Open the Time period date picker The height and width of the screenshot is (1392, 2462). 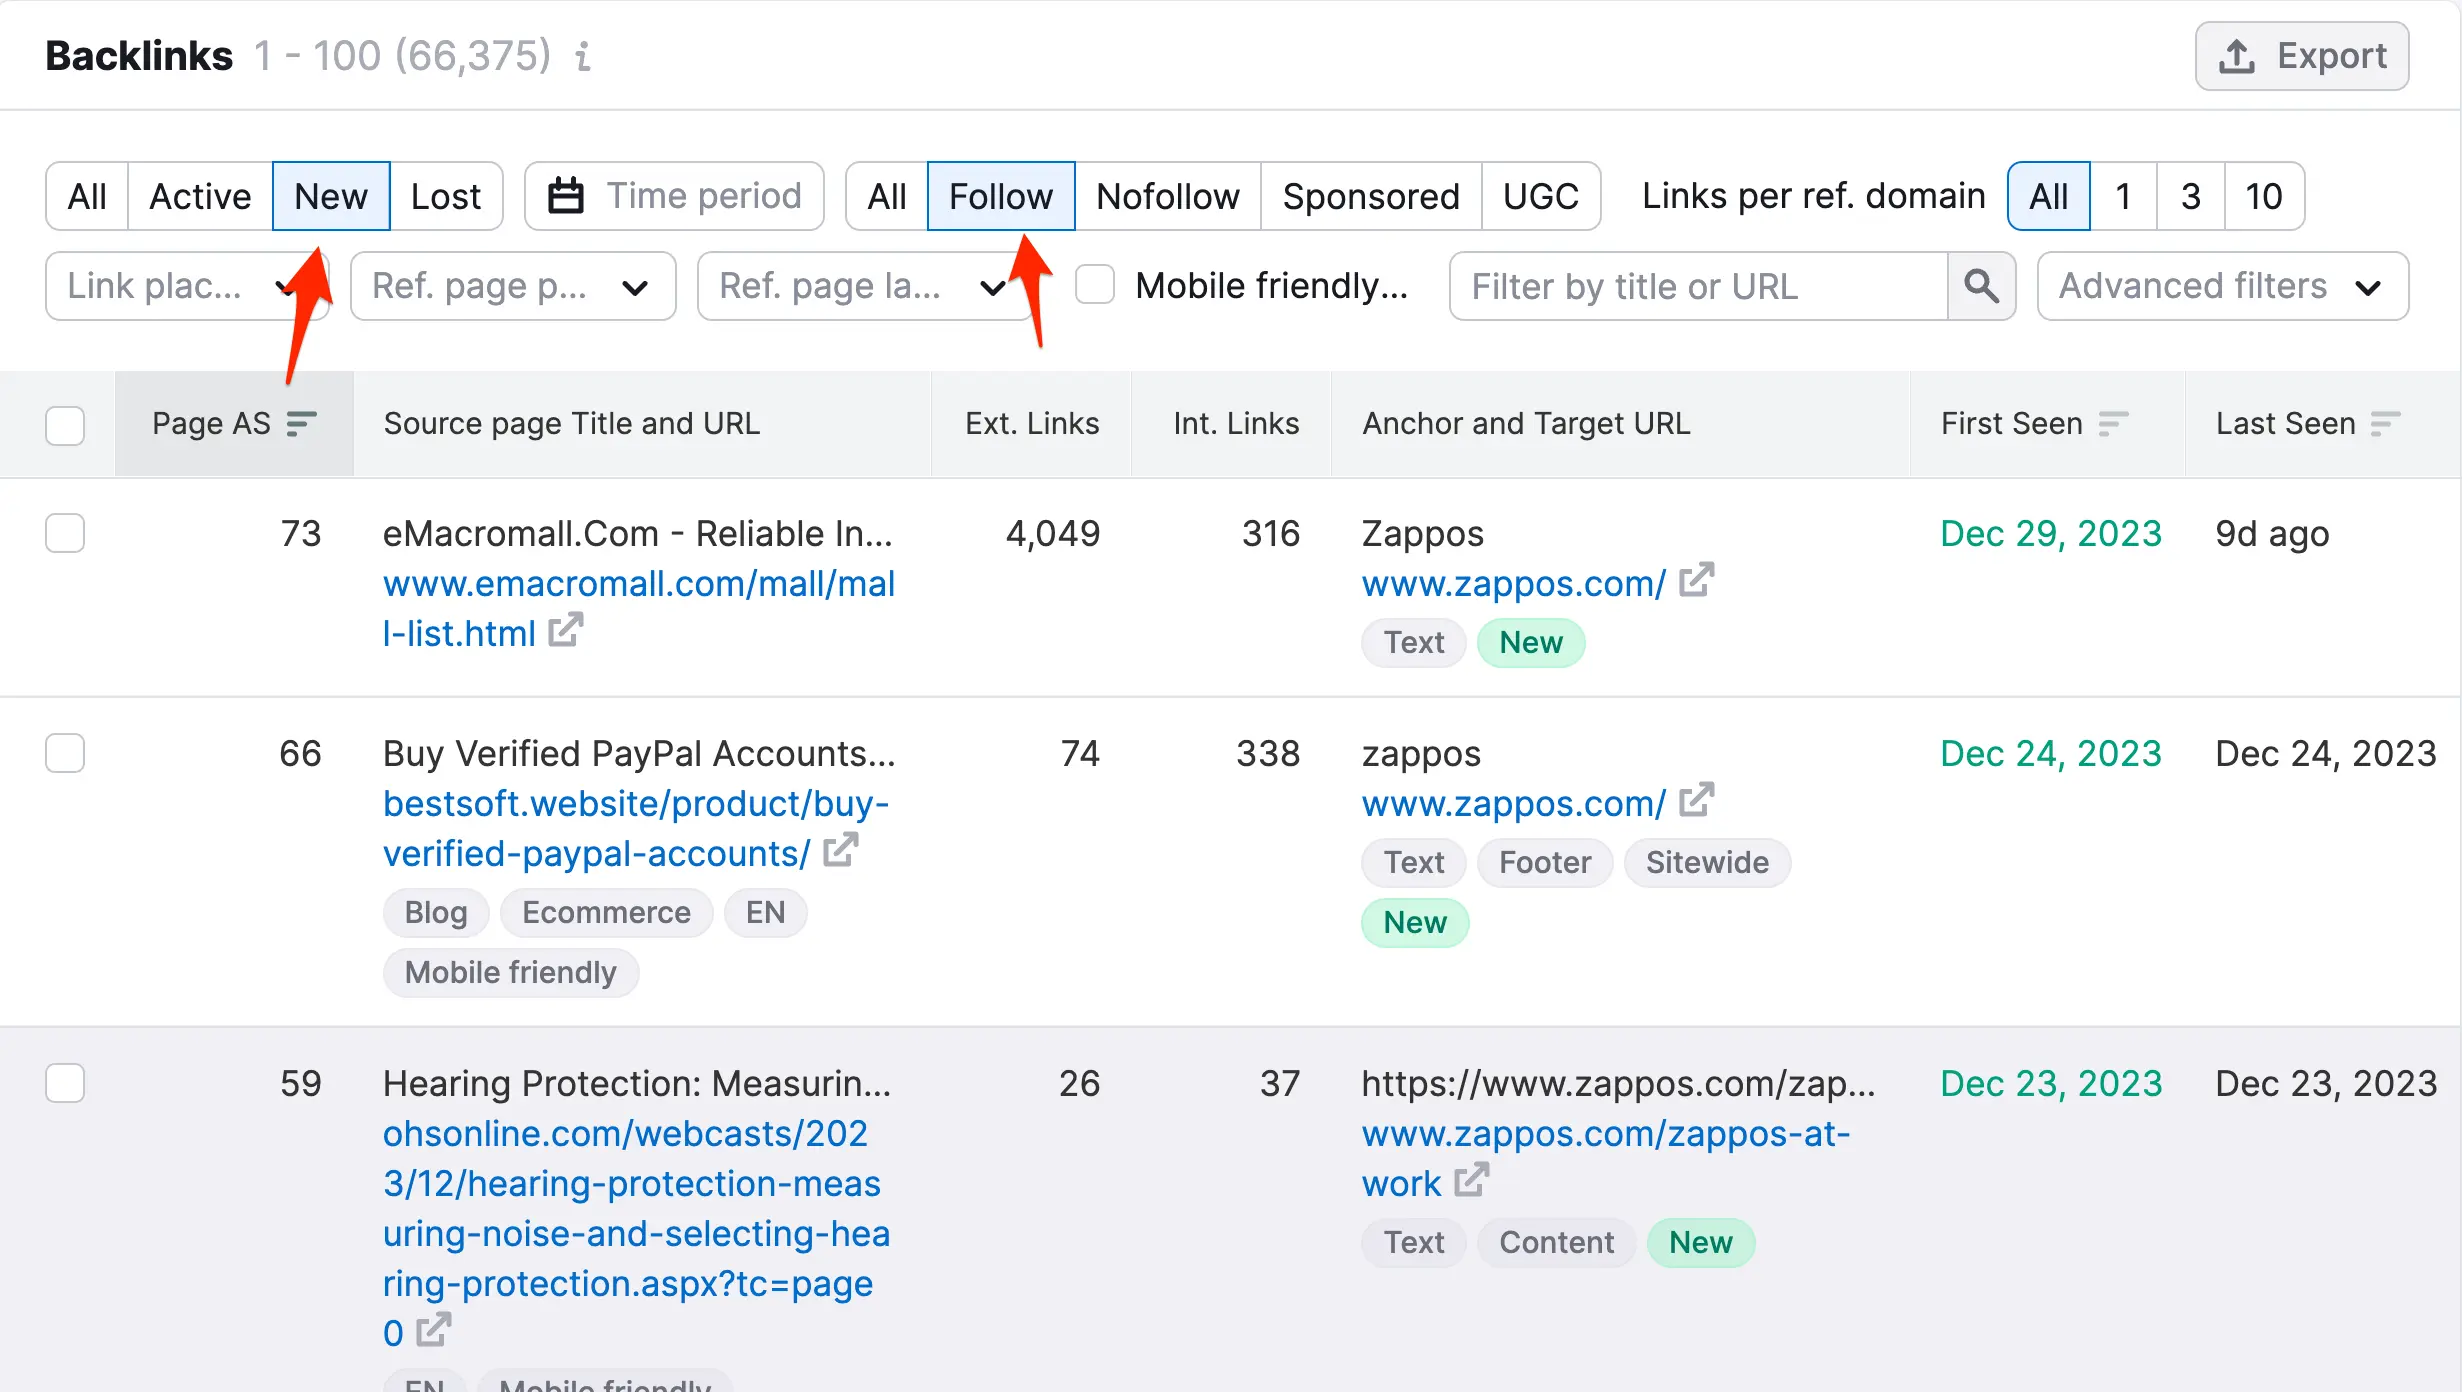(674, 196)
